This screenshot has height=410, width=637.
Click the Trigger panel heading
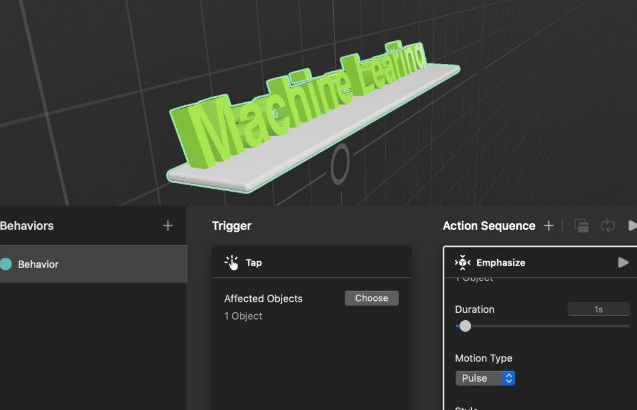coord(232,226)
